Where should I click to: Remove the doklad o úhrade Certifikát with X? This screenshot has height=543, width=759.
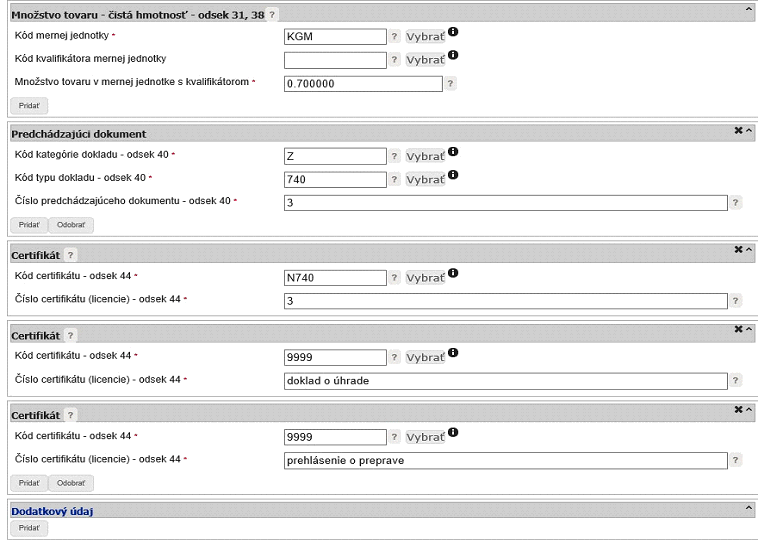click(738, 329)
